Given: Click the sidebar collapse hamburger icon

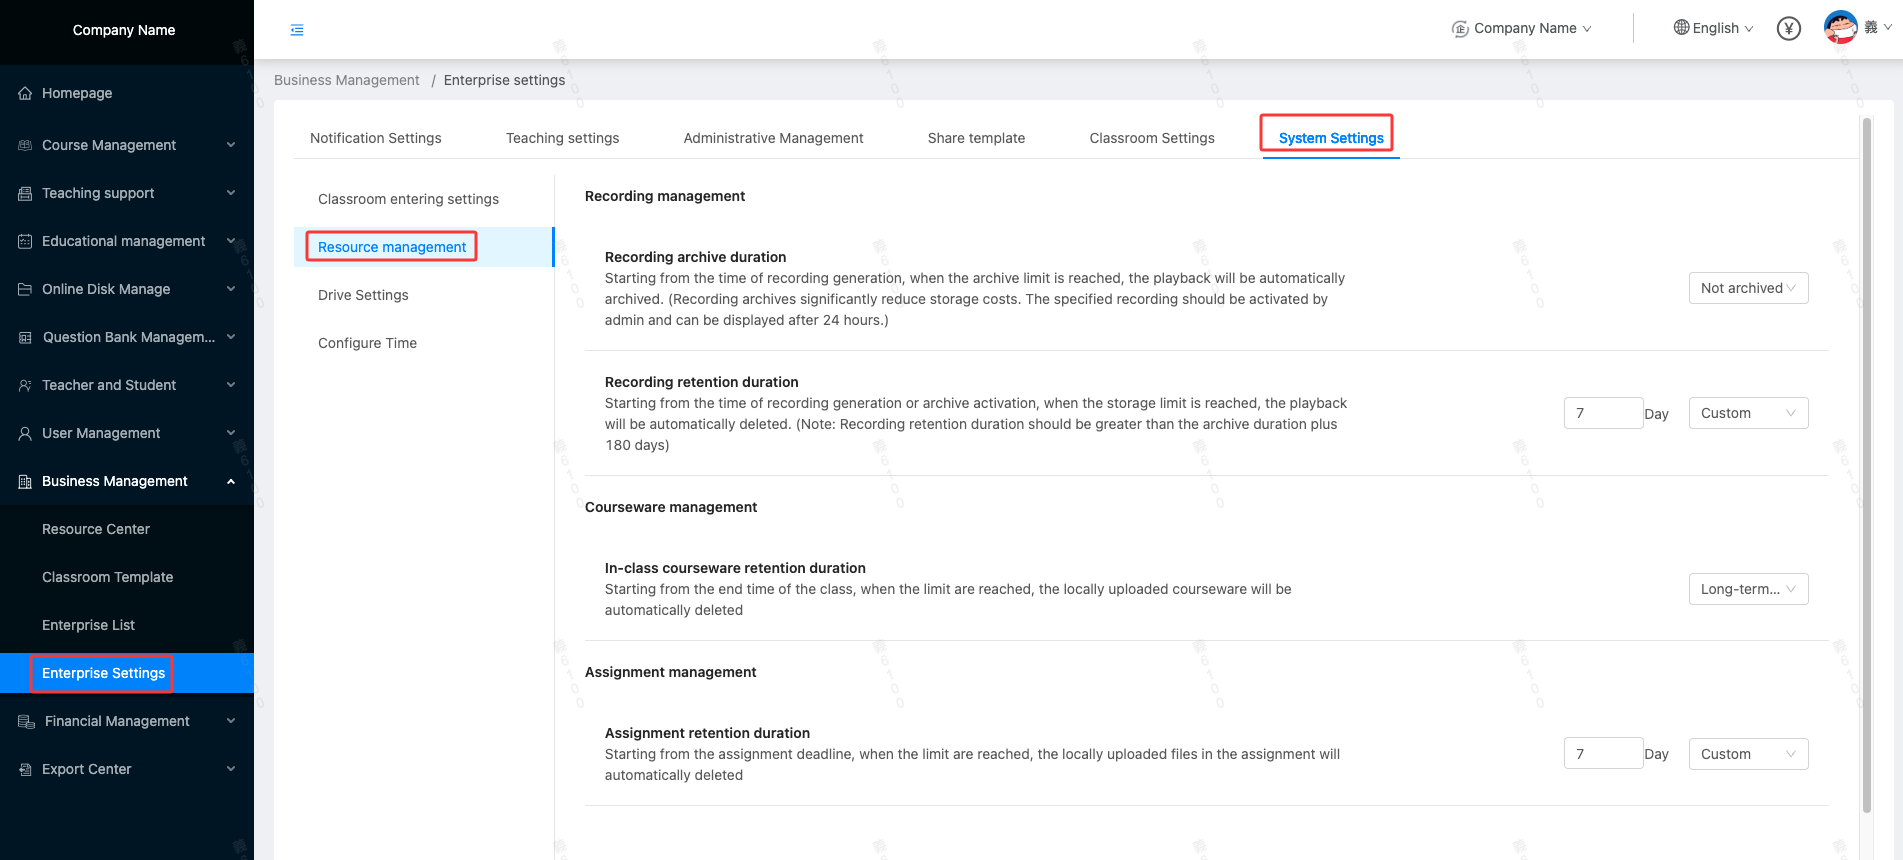Looking at the screenshot, I should point(297,30).
